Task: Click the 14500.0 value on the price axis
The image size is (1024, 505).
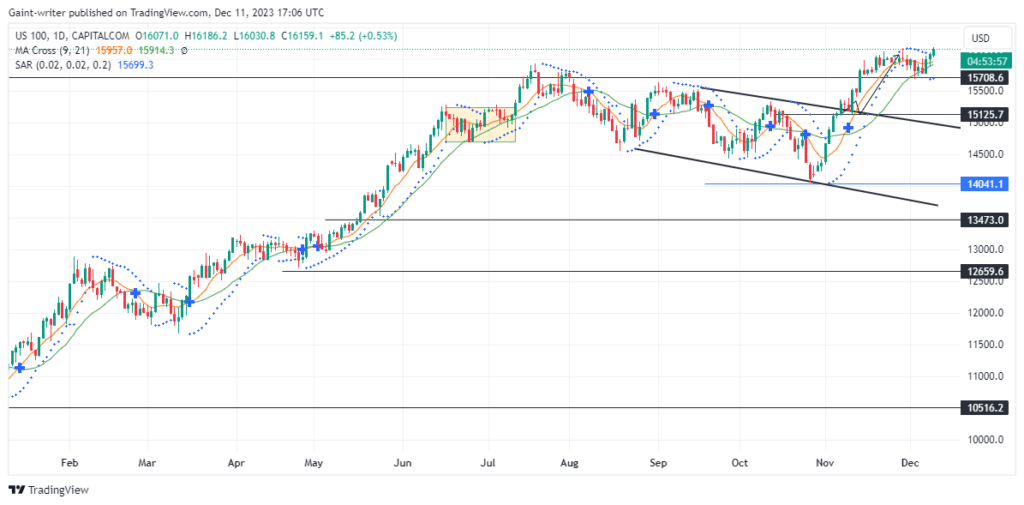Action: [985, 154]
